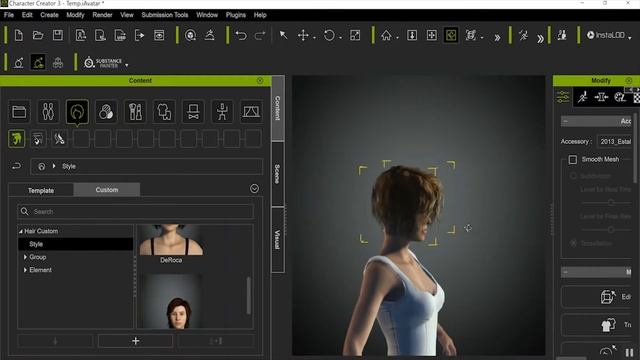
Task: Open the Rotate tool dropdown arrow
Action: pyautogui.click(x=340, y=38)
